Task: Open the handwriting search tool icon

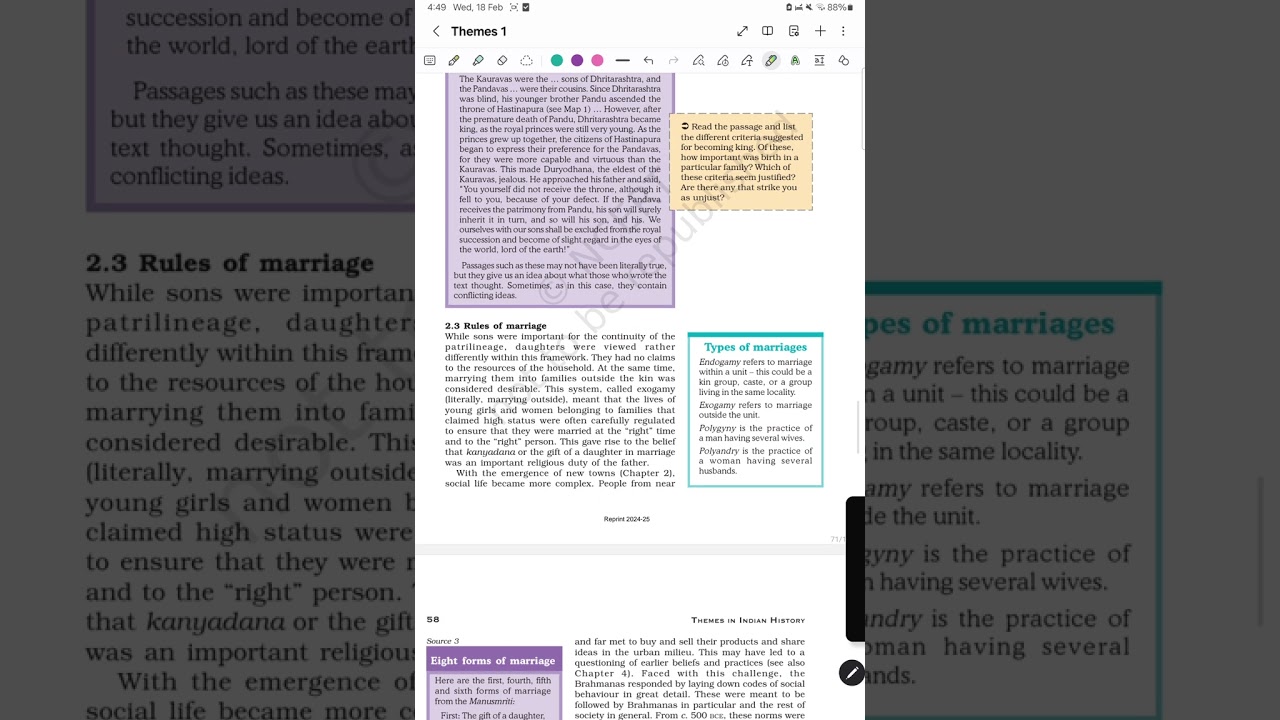Action: [x=698, y=61]
